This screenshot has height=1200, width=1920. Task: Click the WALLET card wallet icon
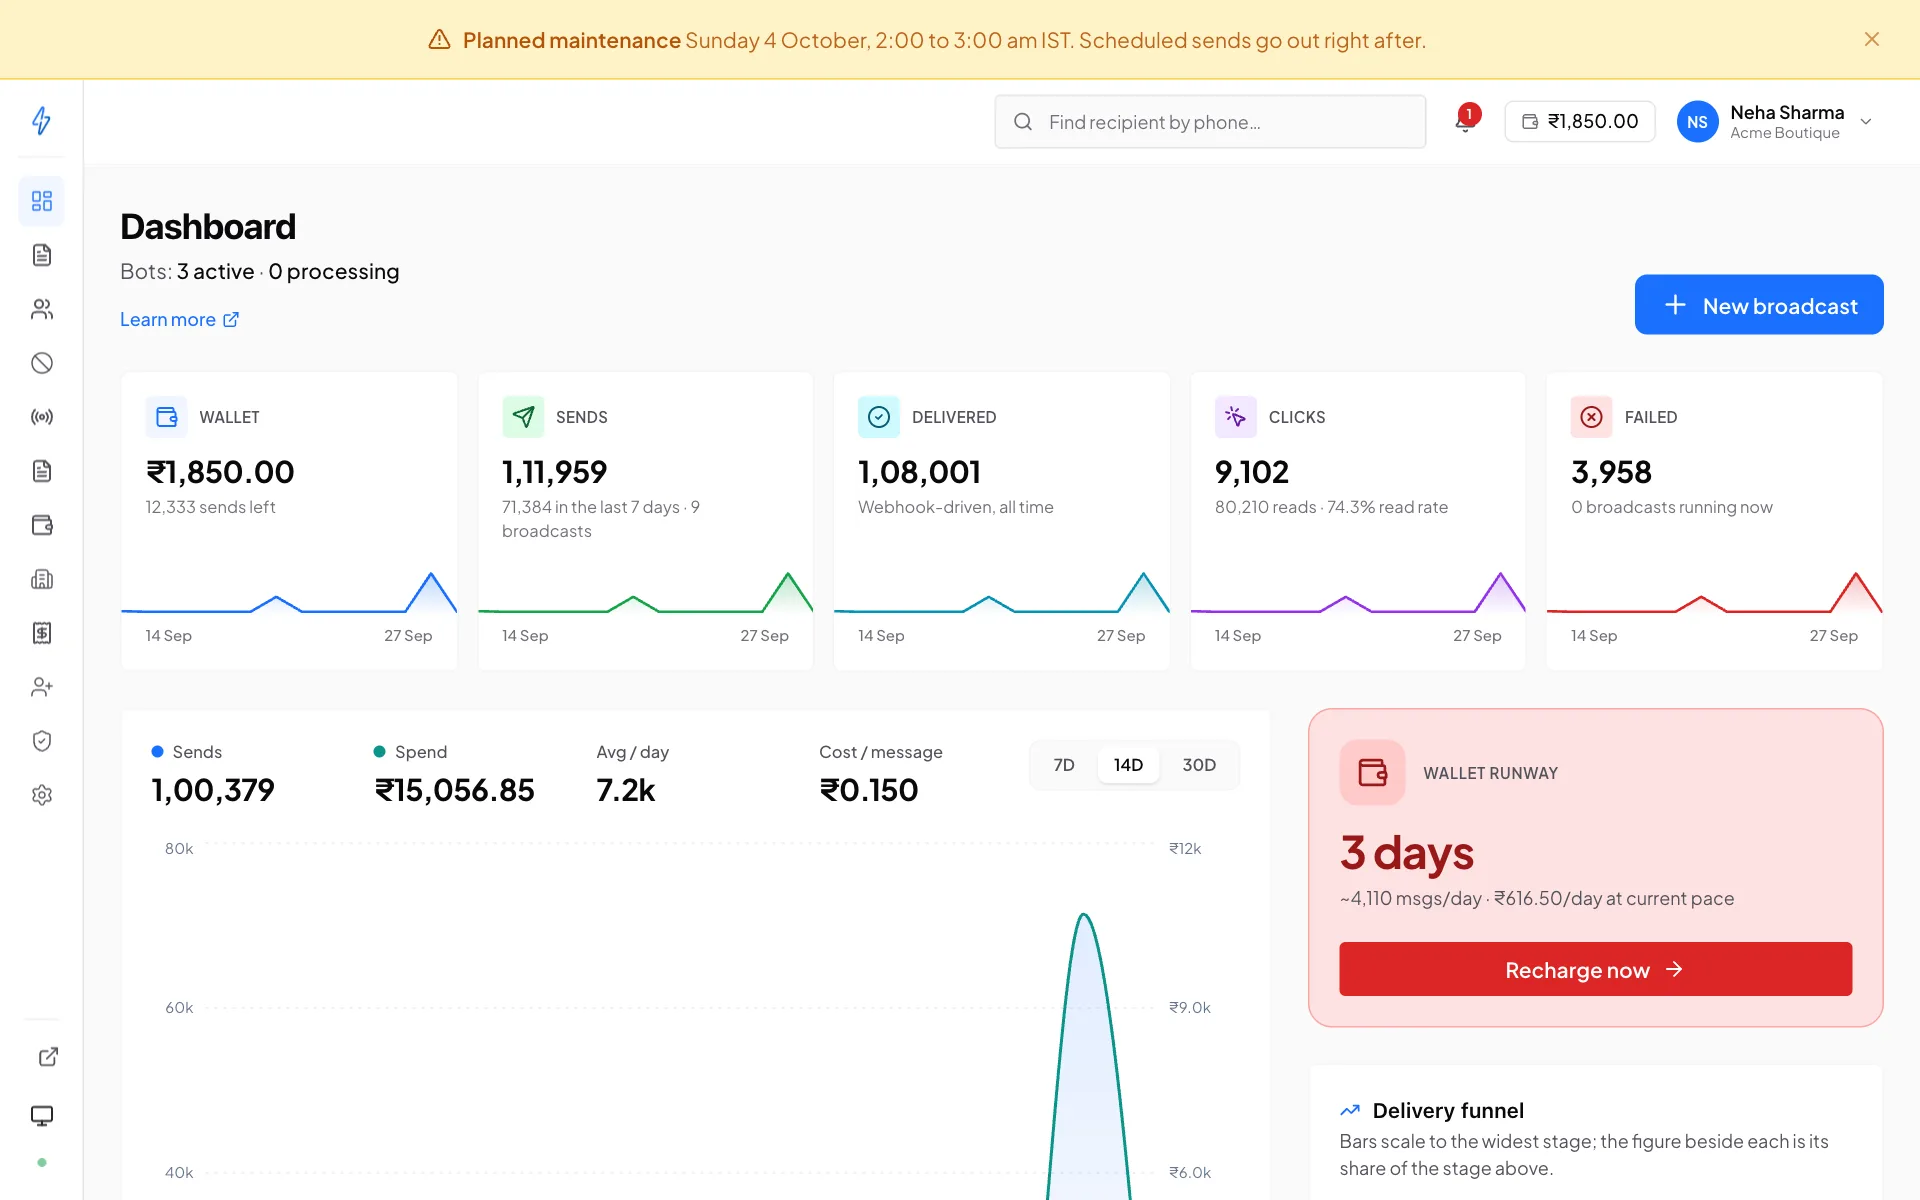click(167, 417)
